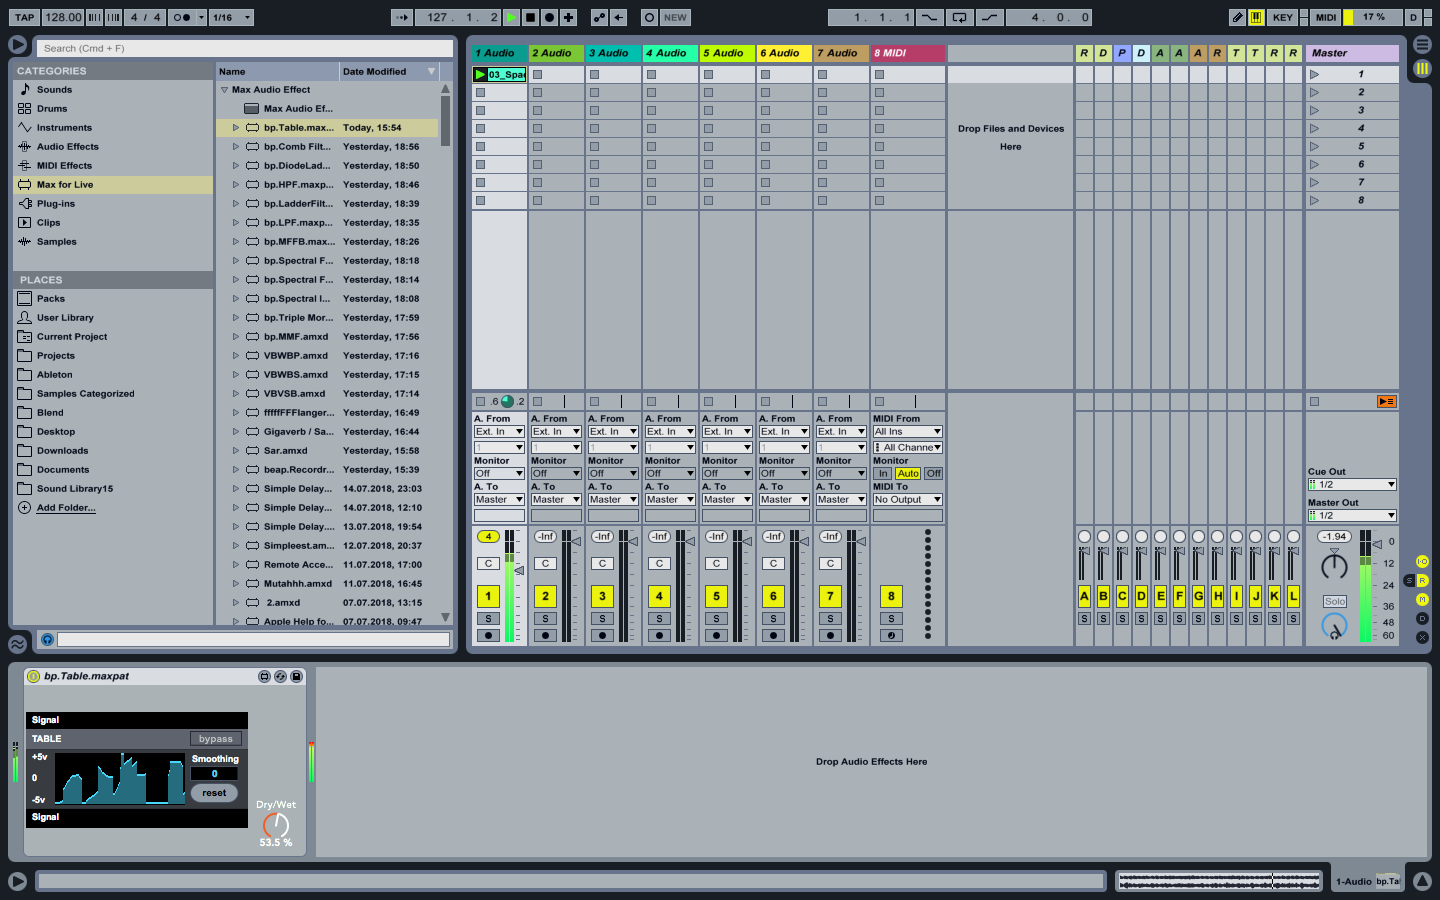Save the bp.Table device preset
The image size is (1440, 900).
[x=296, y=677]
